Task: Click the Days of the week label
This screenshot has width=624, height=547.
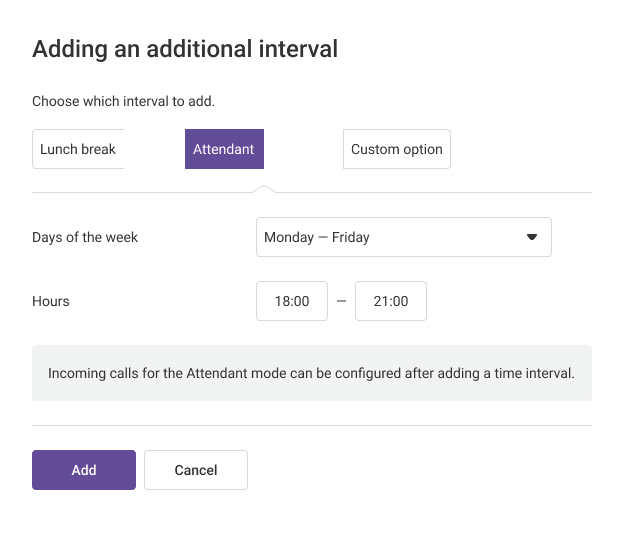Action: (x=85, y=237)
